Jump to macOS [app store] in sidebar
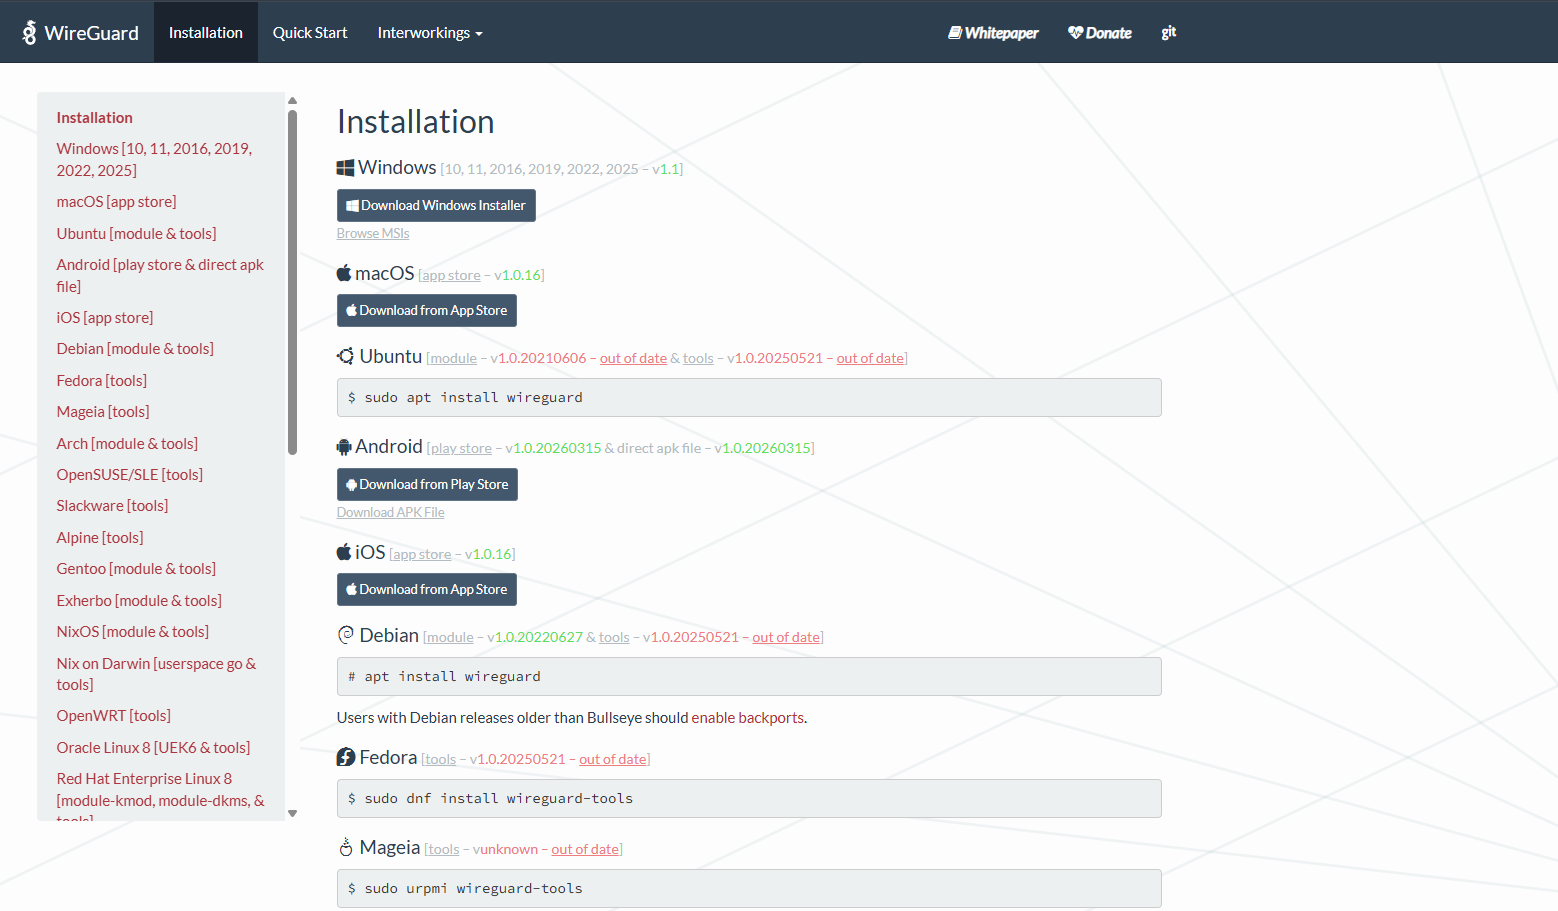The width and height of the screenshot is (1558, 911). 117,202
